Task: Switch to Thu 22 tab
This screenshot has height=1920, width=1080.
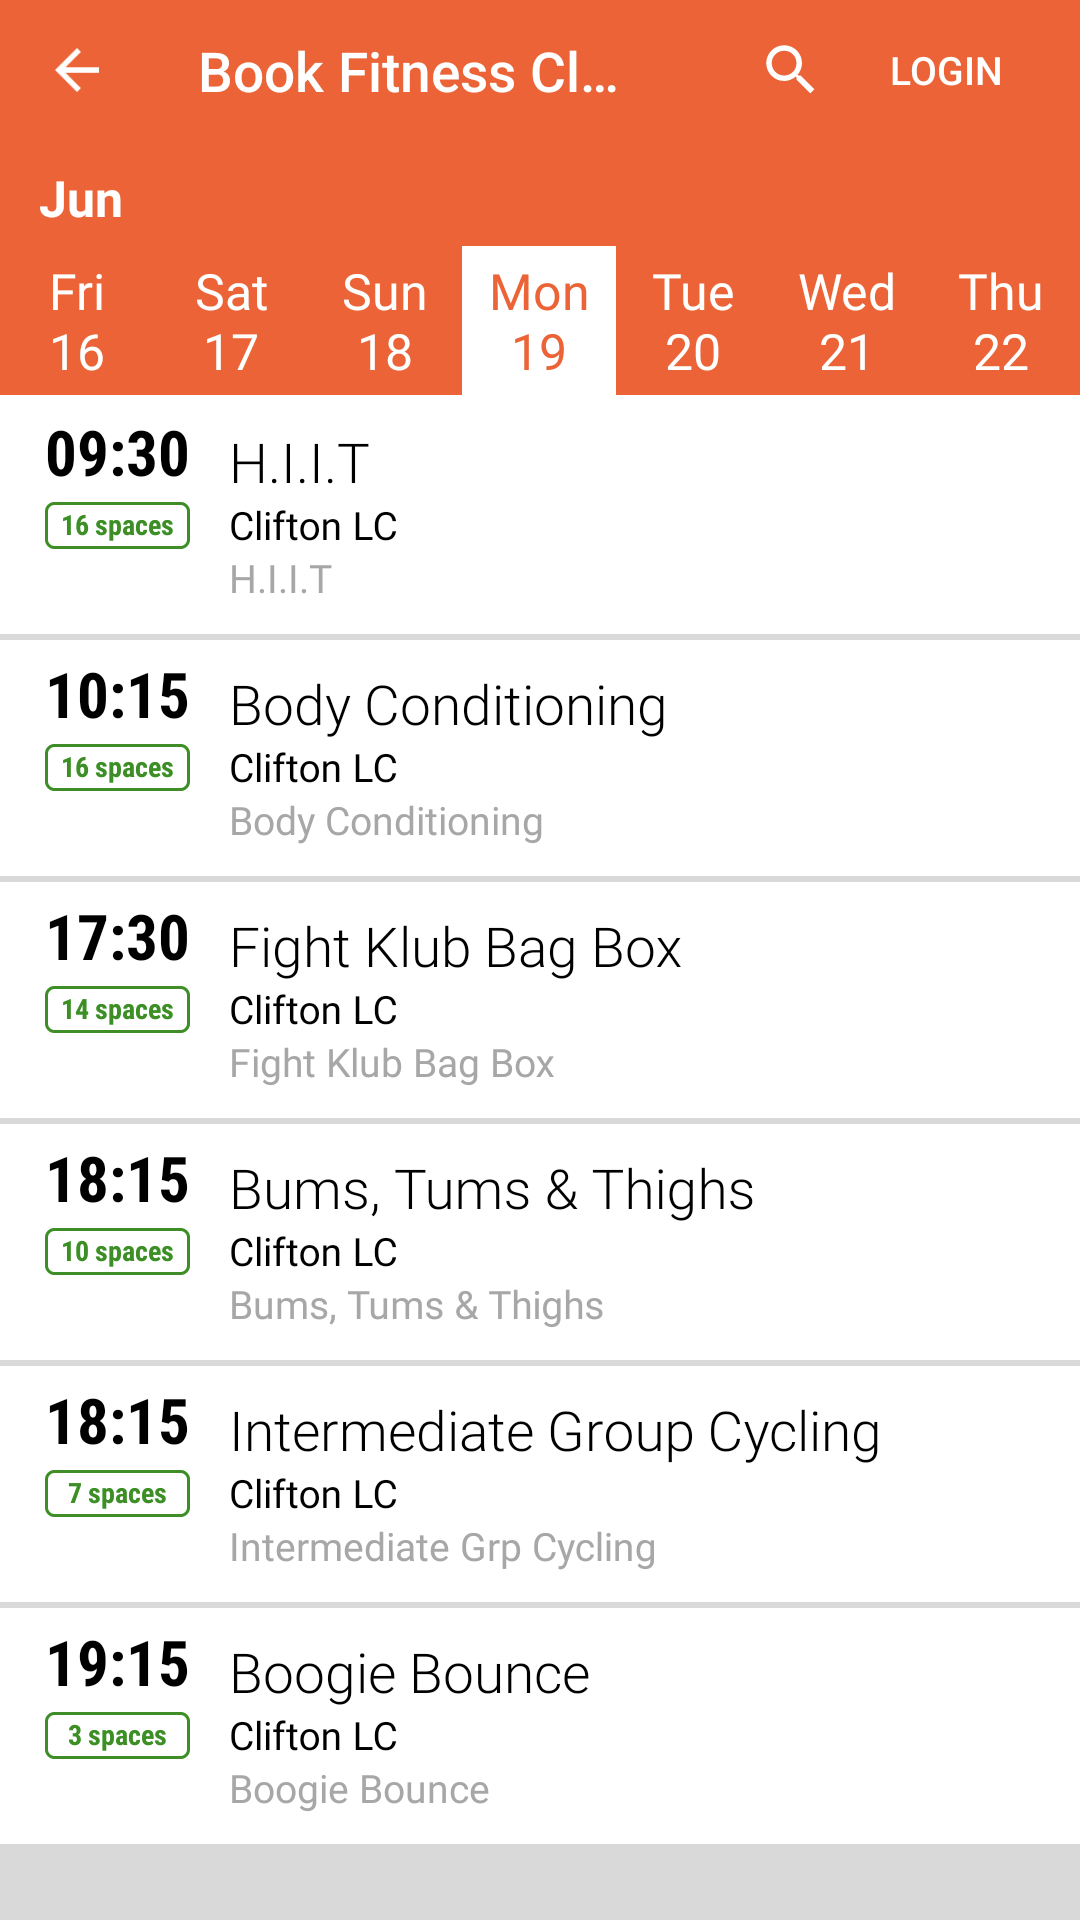Action: click(x=1001, y=322)
